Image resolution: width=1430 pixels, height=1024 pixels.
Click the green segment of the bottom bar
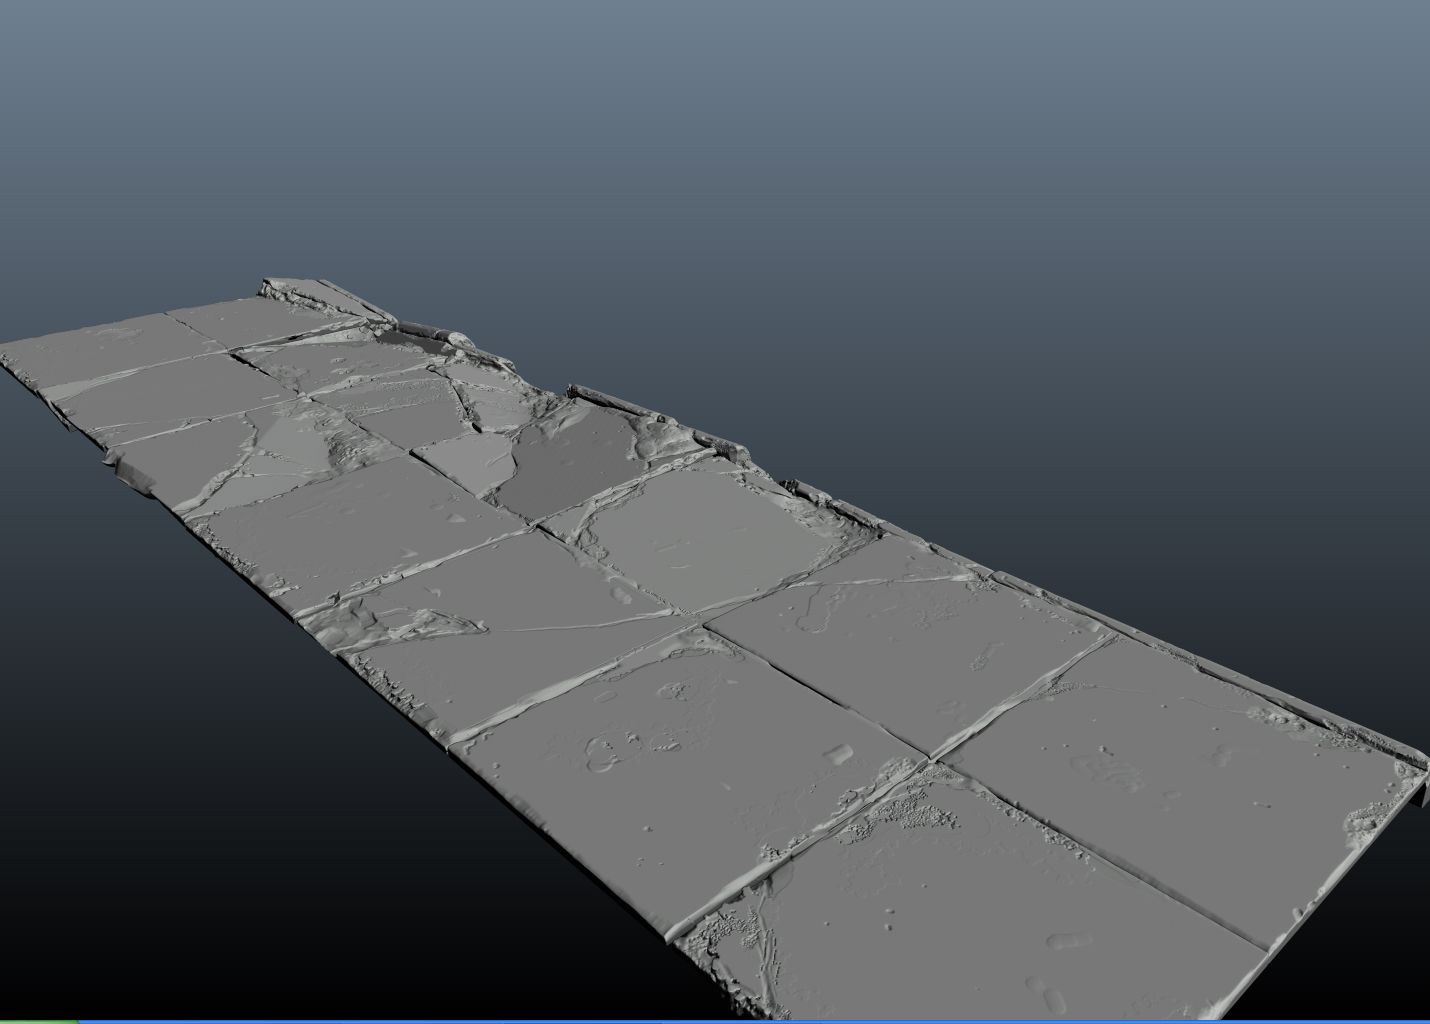click(x=38, y=1021)
